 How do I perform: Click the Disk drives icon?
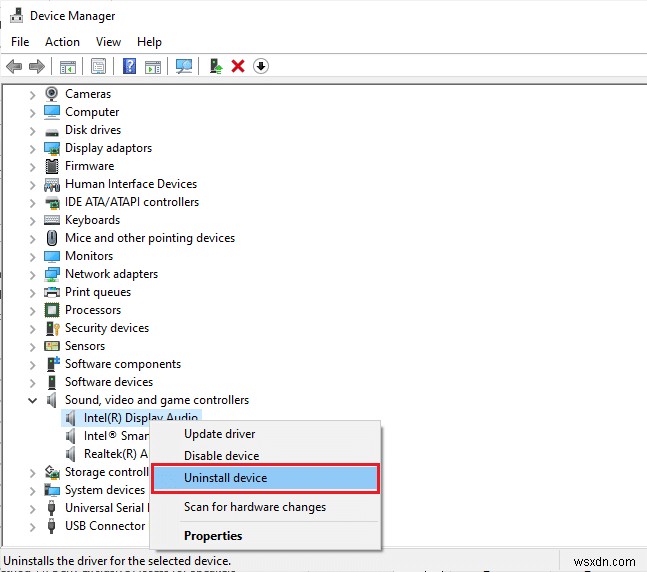[x=52, y=132]
